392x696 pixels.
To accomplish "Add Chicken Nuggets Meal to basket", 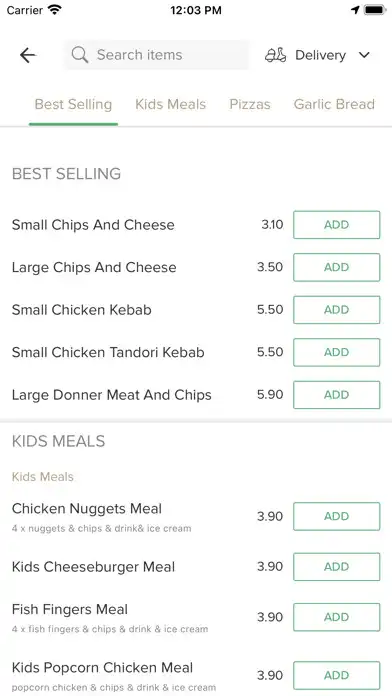I will click(337, 516).
